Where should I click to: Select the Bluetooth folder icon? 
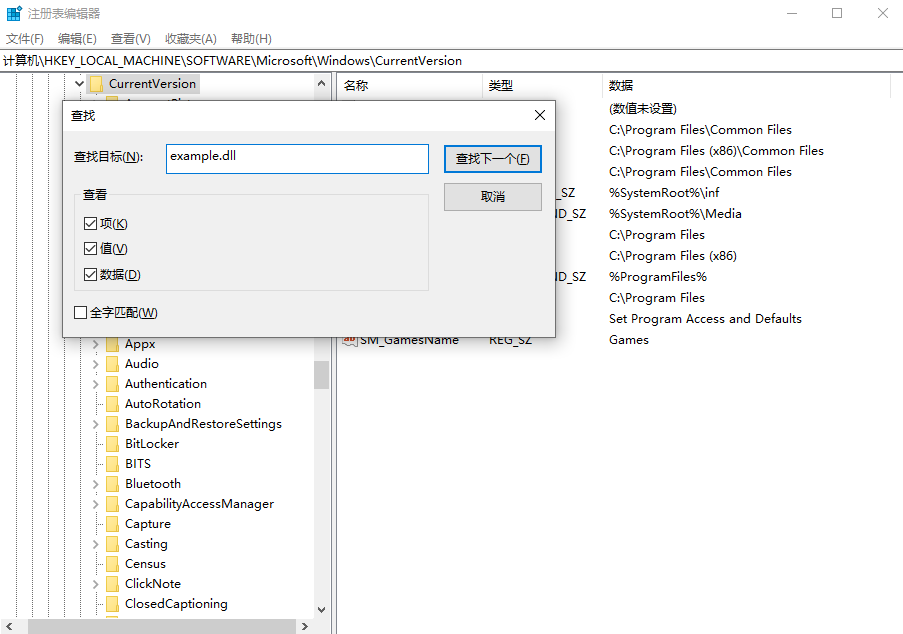pyautogui.click(x=112, y=484)
